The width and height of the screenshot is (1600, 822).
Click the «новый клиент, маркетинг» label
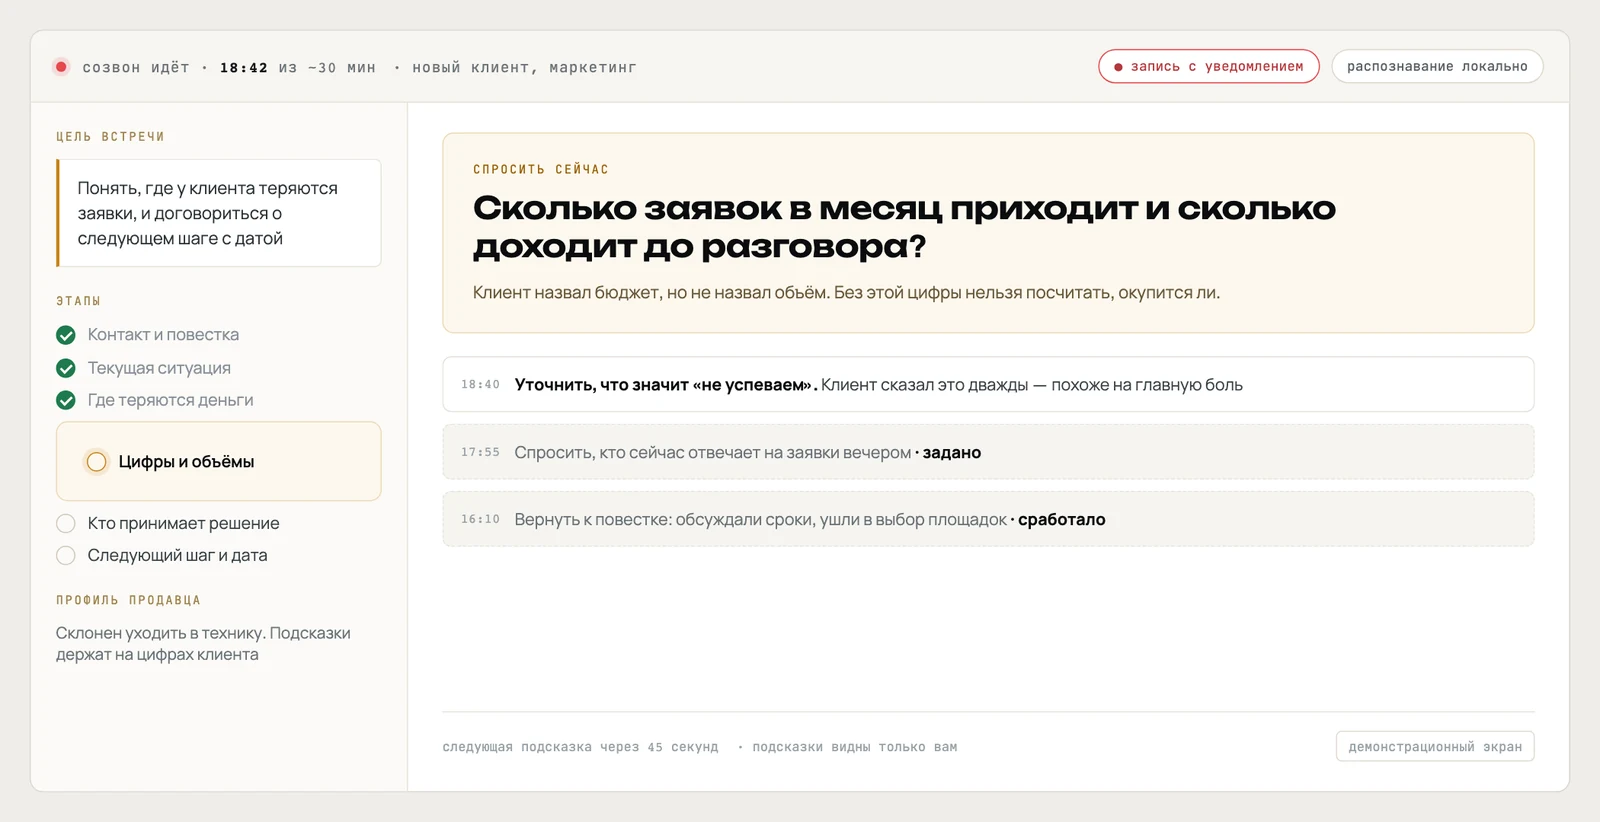[x=524, y=68]
